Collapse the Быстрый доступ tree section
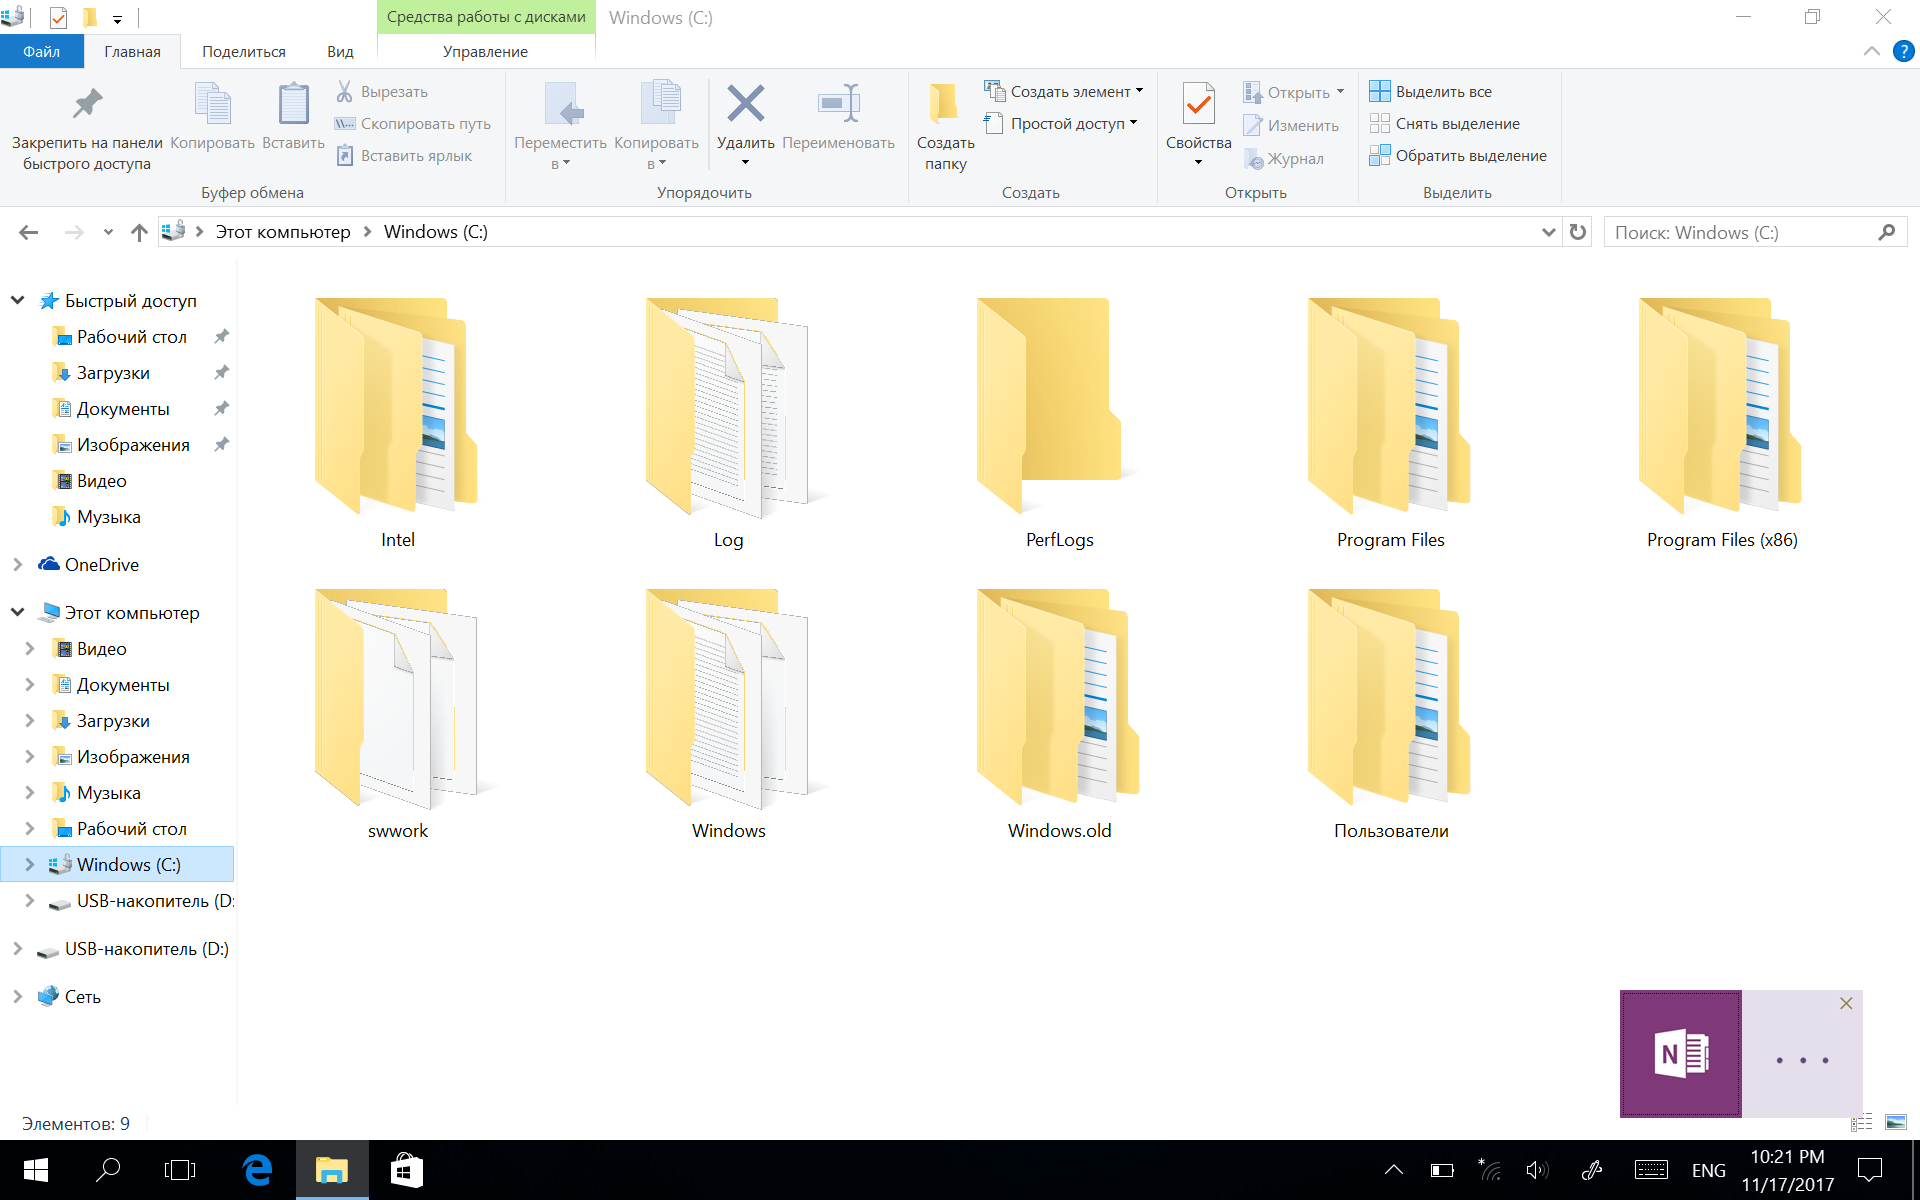 (18, 300)
